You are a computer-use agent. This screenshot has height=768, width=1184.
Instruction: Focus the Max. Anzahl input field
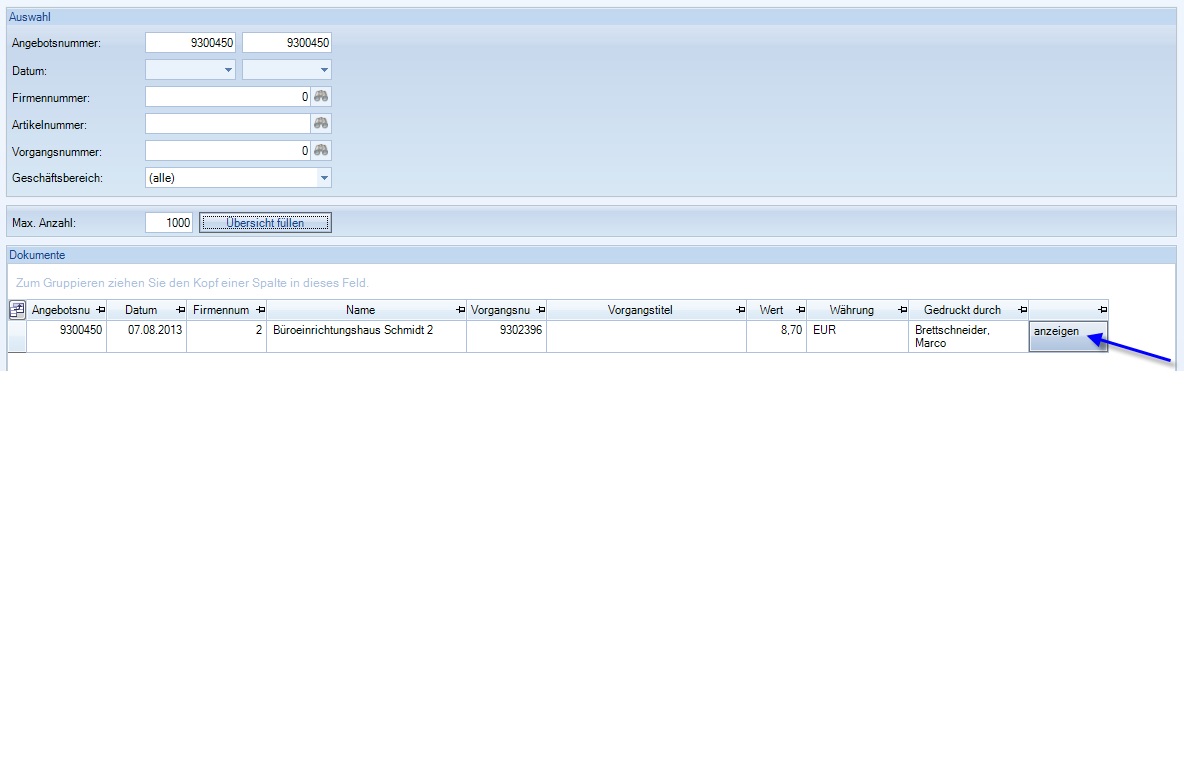pos(169,223)
